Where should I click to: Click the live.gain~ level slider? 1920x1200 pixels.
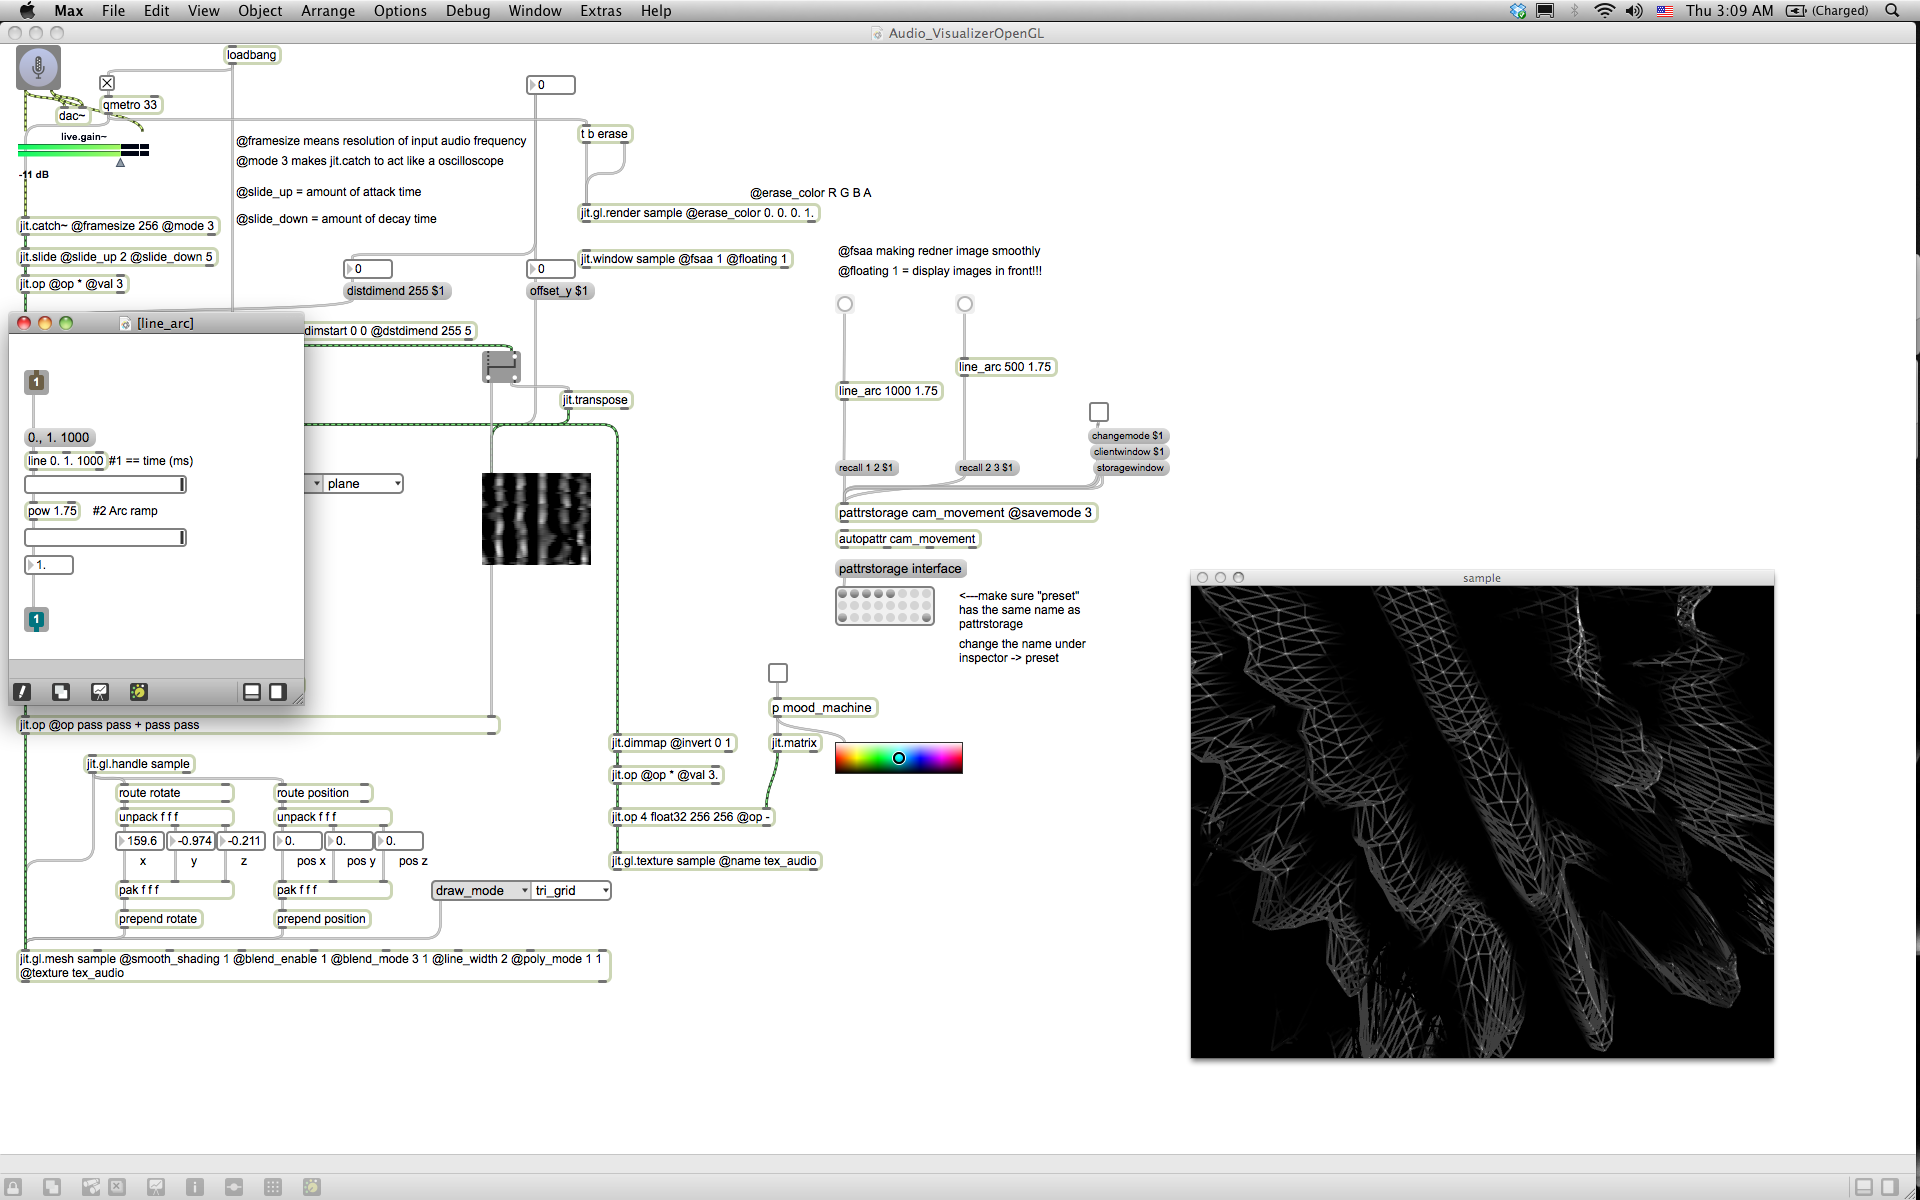[x=84, y=150]
